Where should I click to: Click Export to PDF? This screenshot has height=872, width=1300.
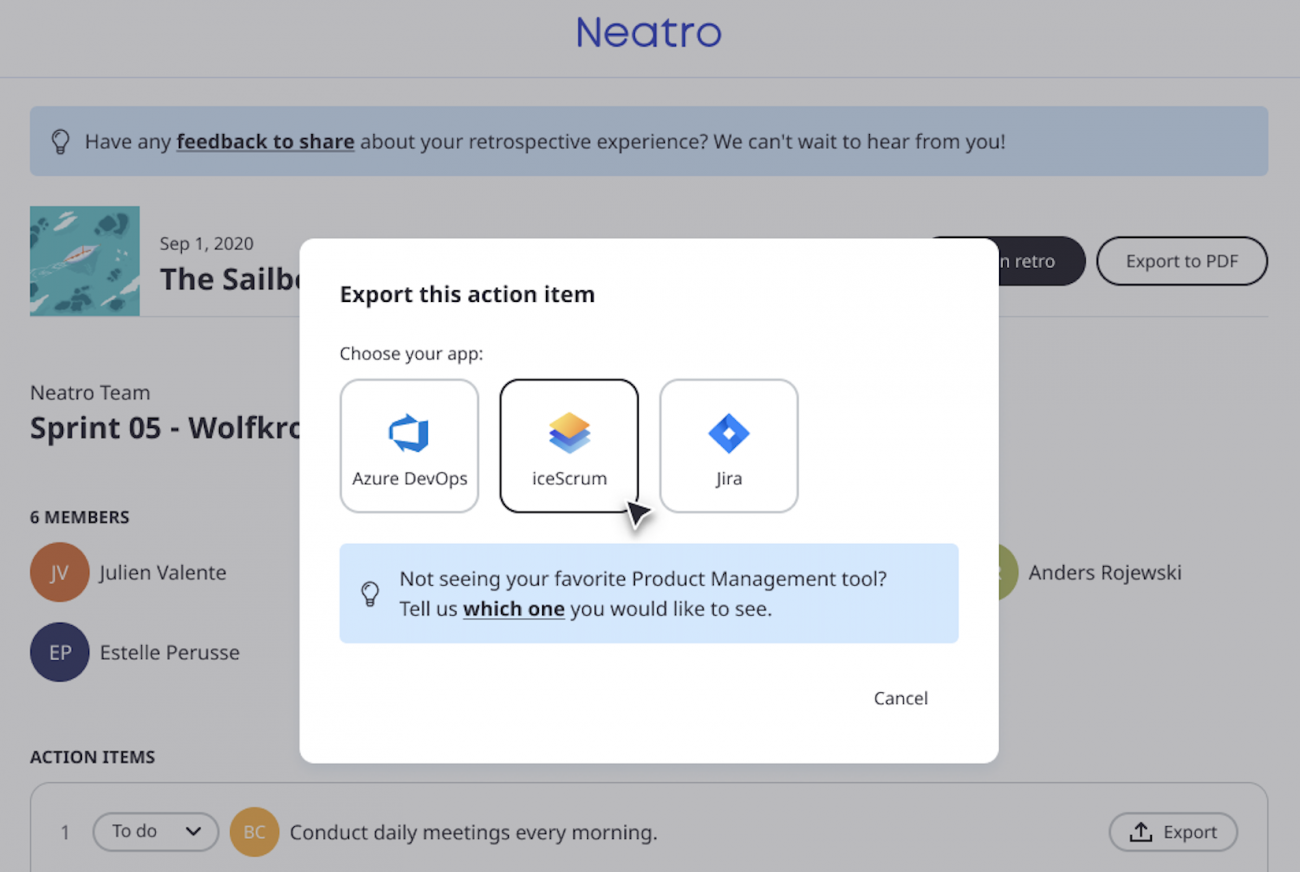coord(1182,261)
